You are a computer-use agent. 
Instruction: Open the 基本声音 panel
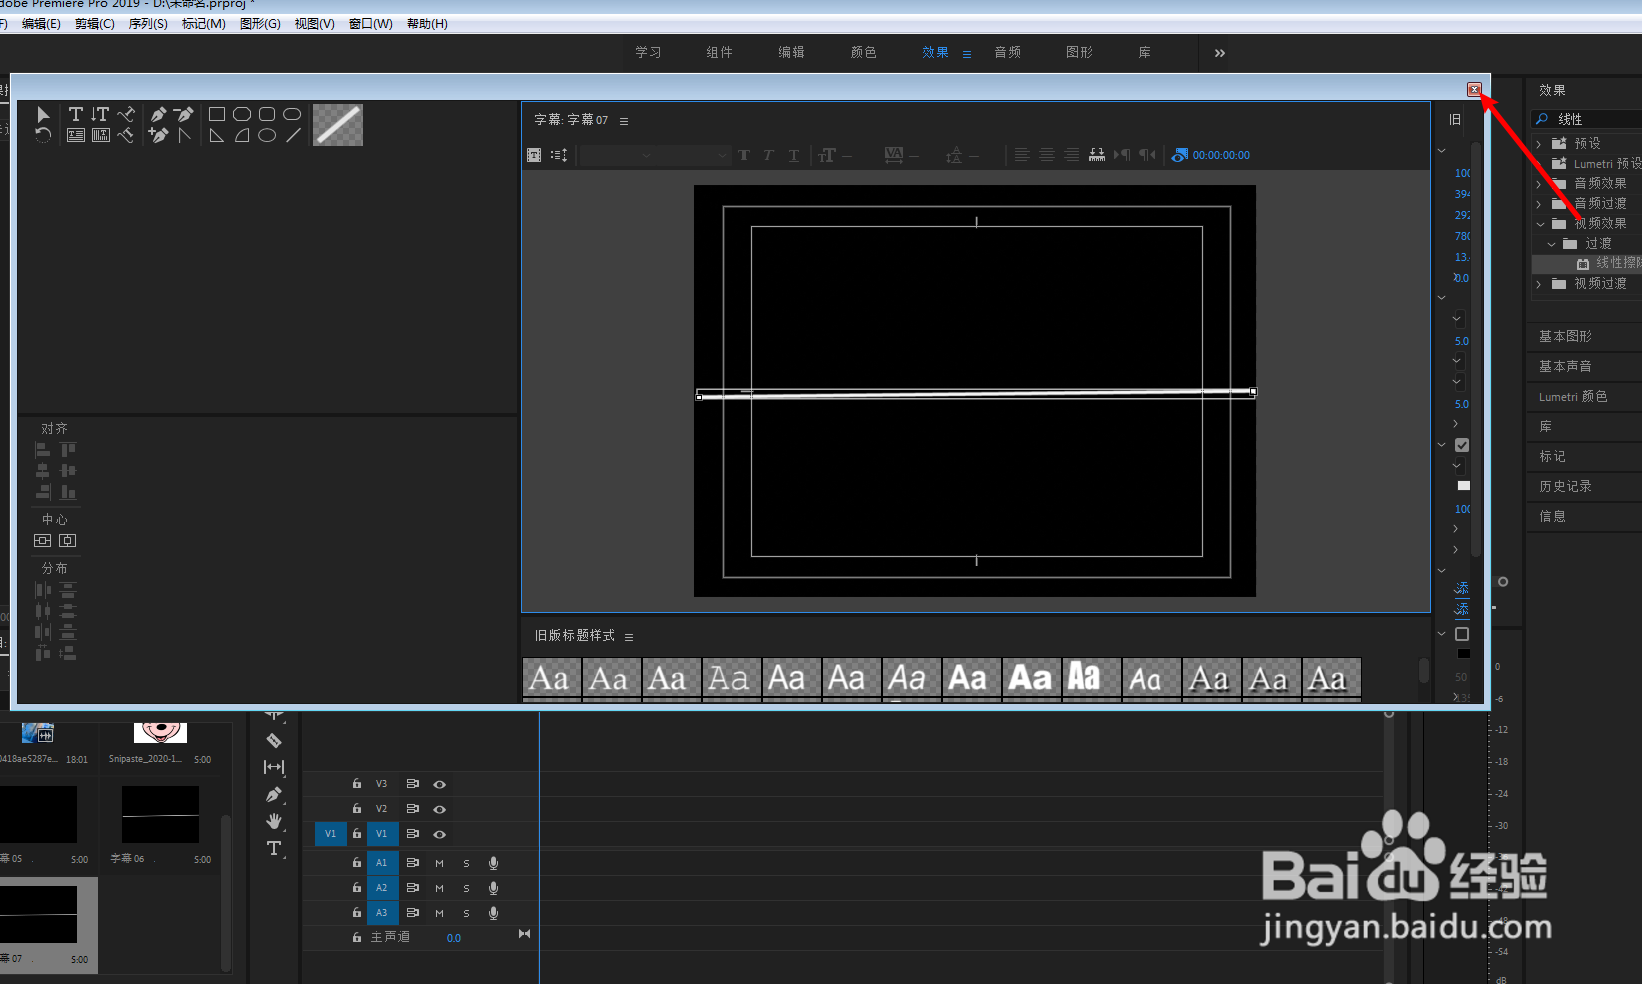(x=1565, y=366)
